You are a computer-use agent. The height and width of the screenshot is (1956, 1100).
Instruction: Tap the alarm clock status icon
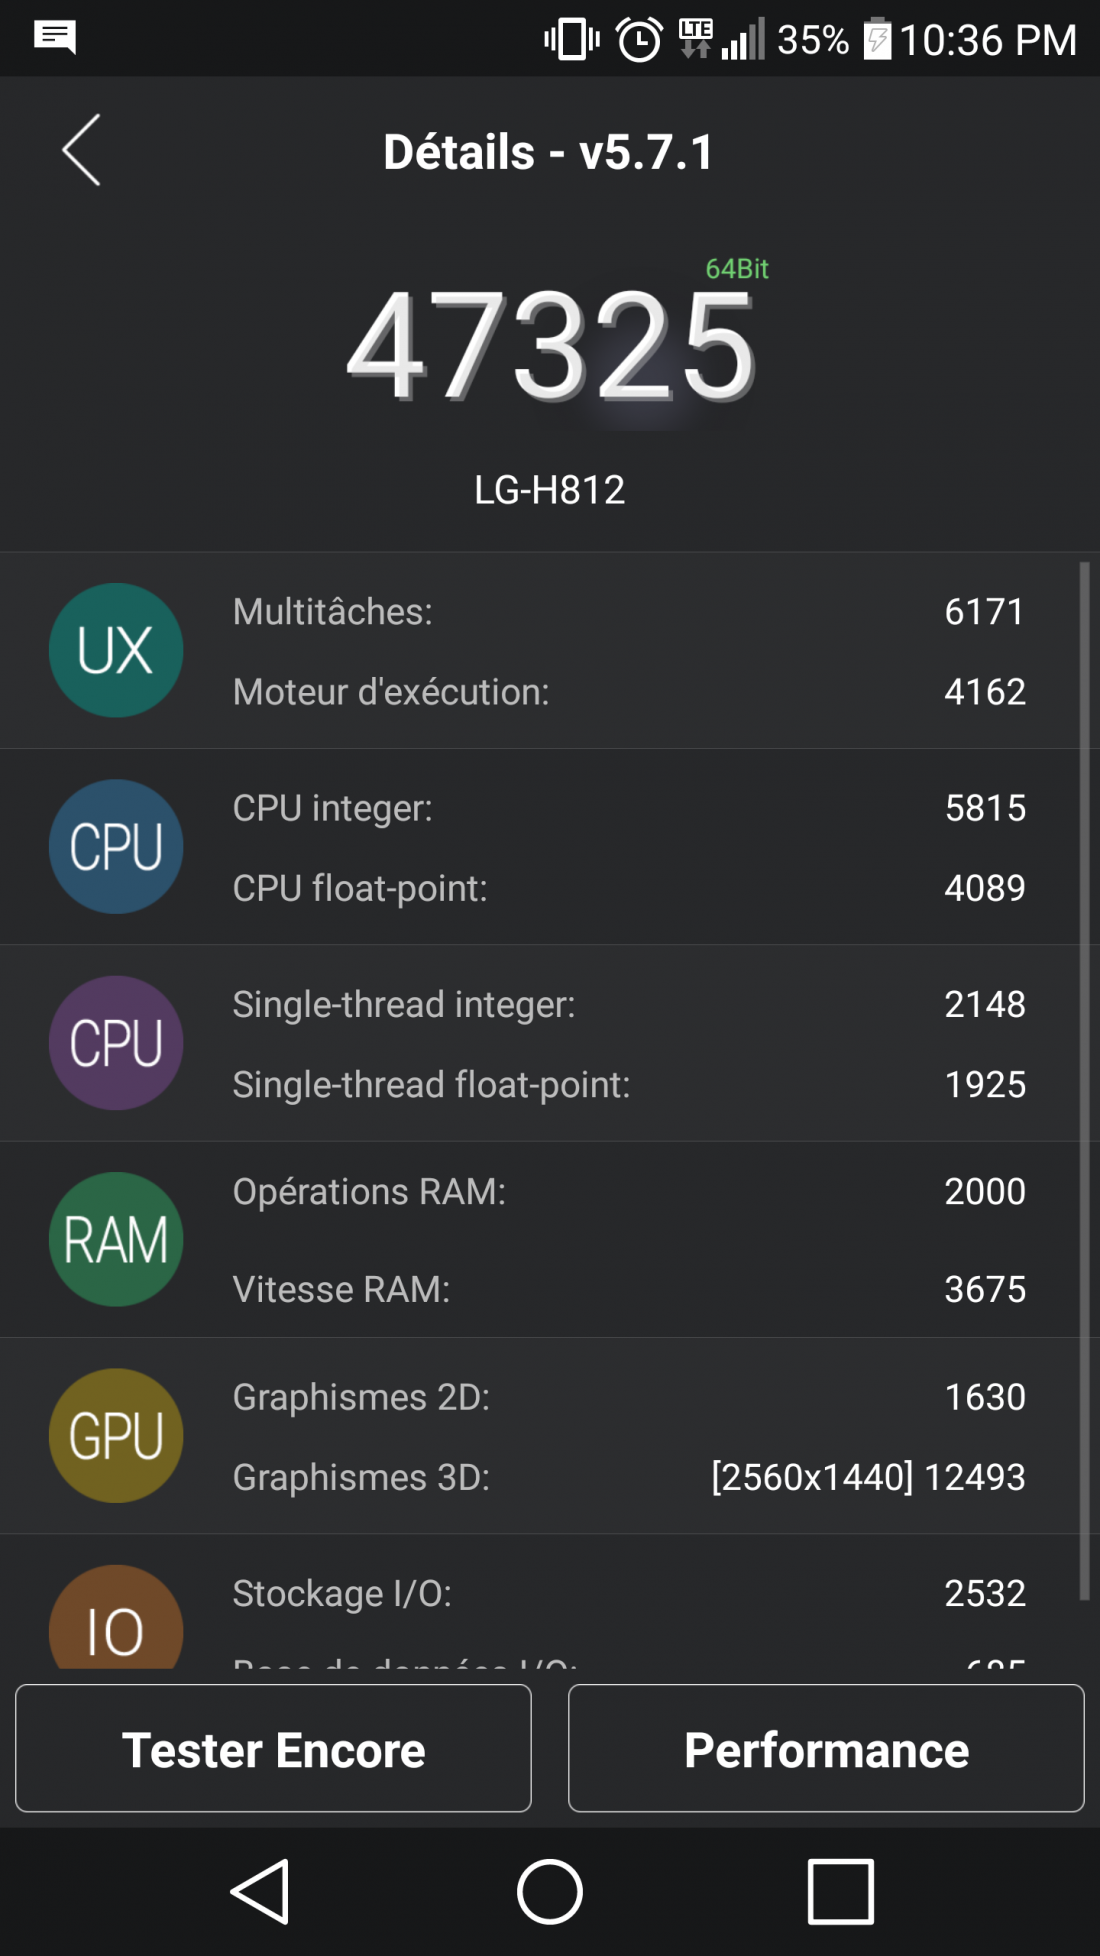pyautogui.click(x=639, y=40)
